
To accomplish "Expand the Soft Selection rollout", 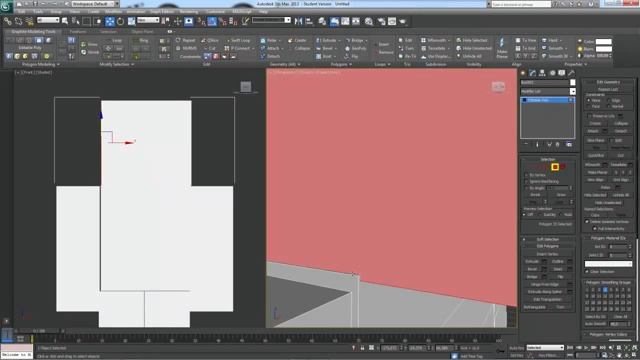I will coord(548,239).
